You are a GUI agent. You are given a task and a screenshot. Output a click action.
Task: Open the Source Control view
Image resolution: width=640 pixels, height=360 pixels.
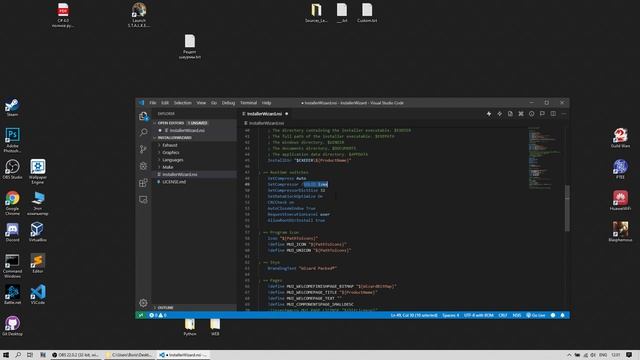143,149
